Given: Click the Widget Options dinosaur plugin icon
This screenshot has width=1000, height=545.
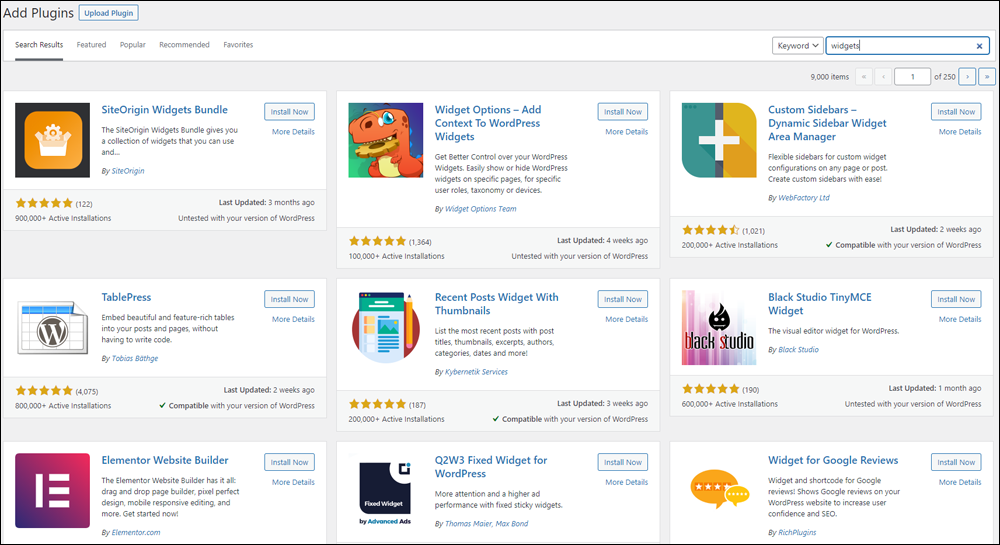Looking at the screenshot, I should click(x=386, y=140).
